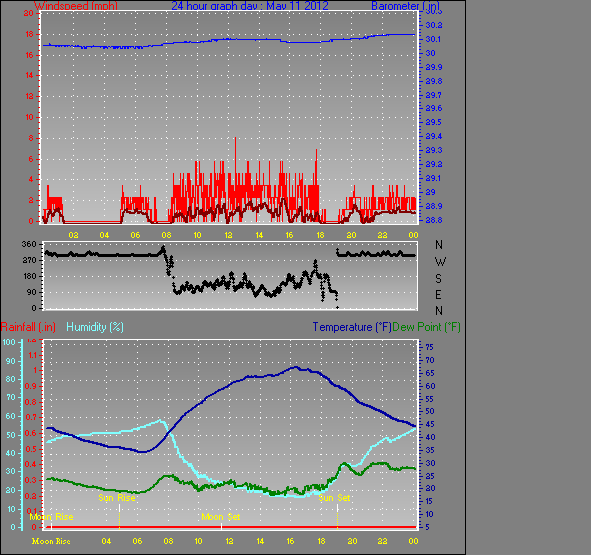Click the '29.3' barometer axis value
The image size is (591, 555).
pos(434,150)
